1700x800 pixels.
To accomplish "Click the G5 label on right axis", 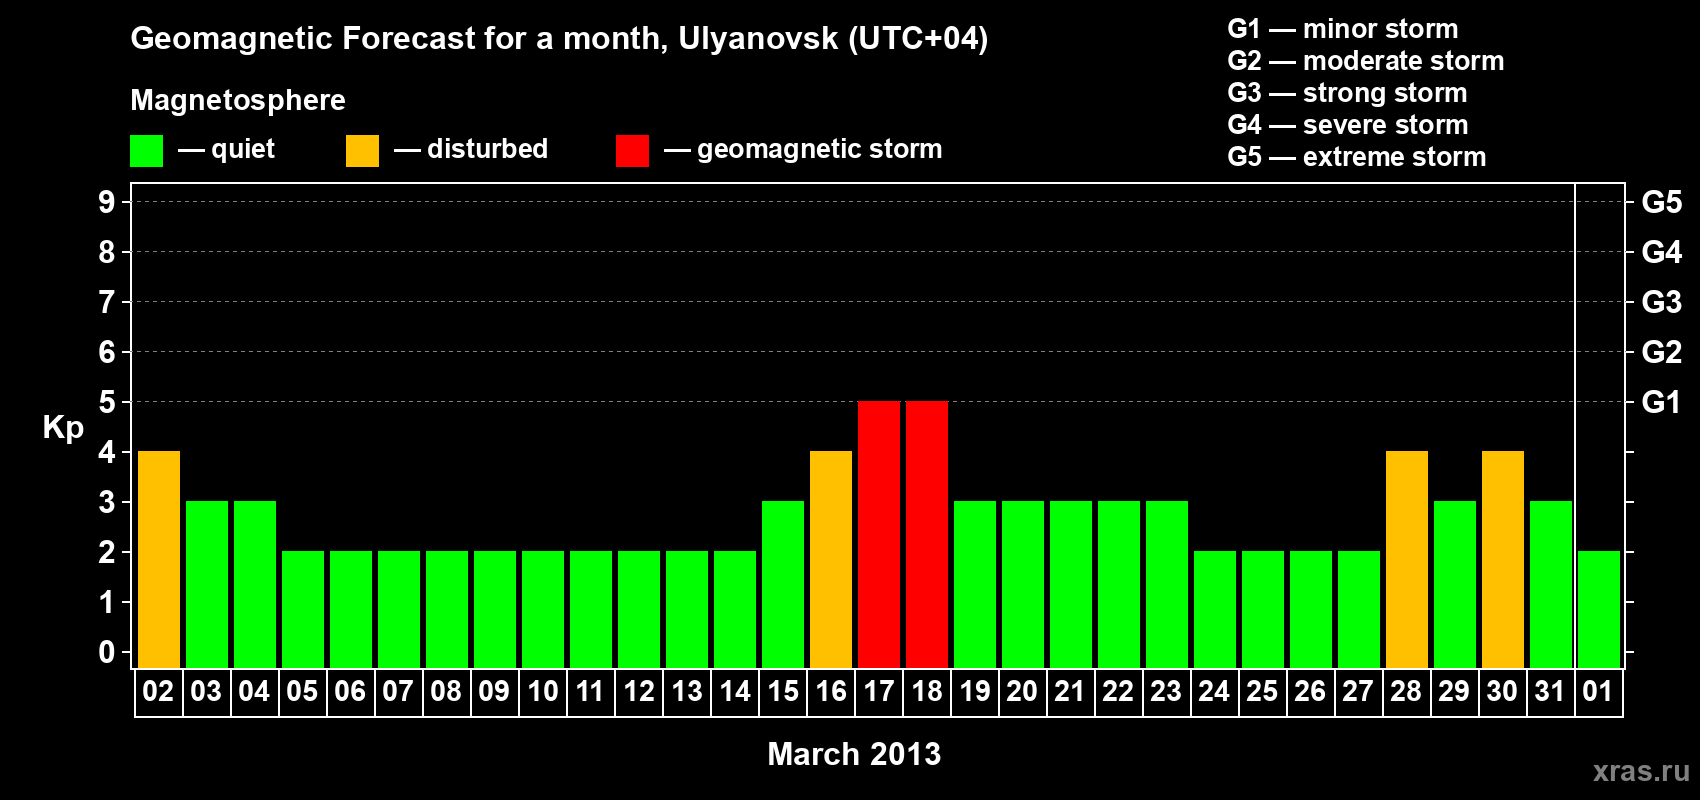I will (x=1662, y=202).
